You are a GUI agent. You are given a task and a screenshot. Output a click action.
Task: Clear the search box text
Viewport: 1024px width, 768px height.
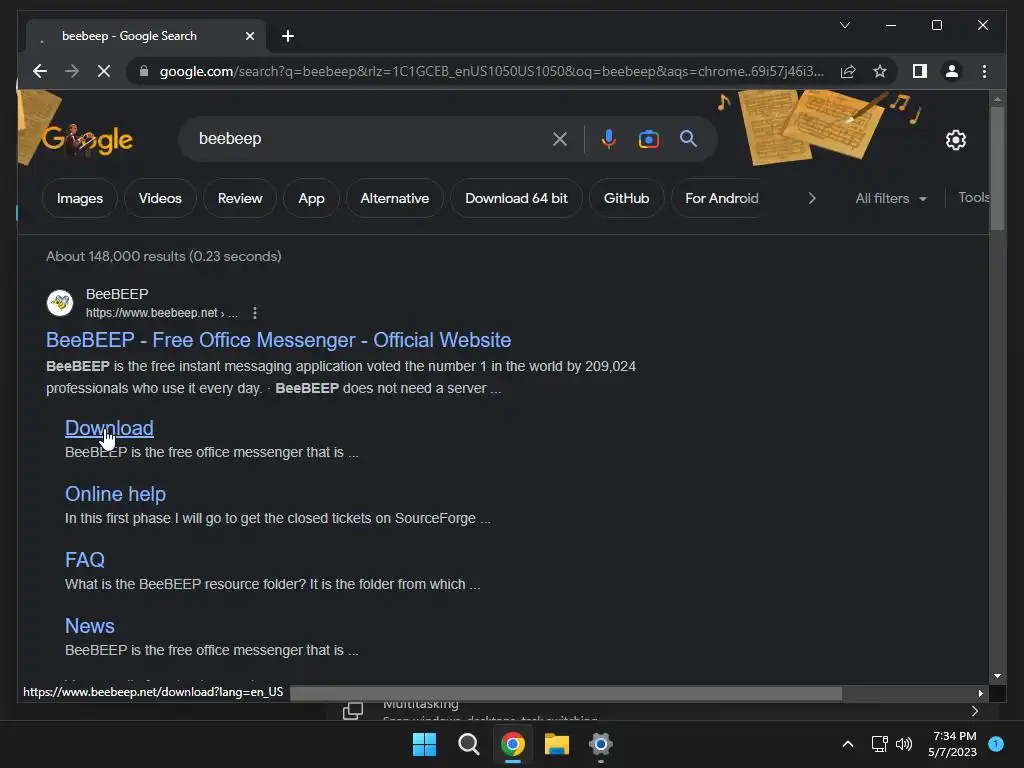(x=560, y=138)
